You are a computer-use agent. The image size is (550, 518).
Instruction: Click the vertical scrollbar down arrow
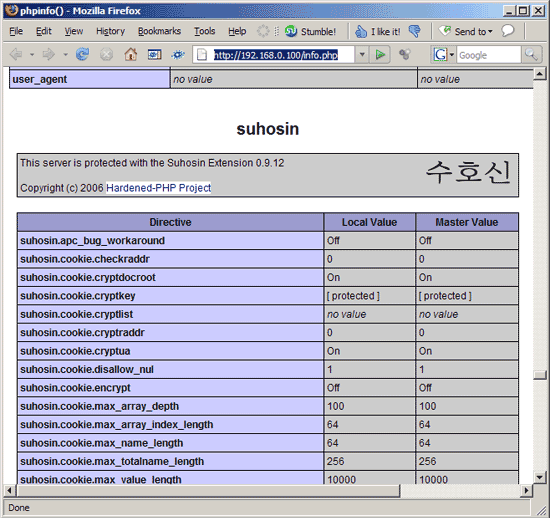(539, 477)
